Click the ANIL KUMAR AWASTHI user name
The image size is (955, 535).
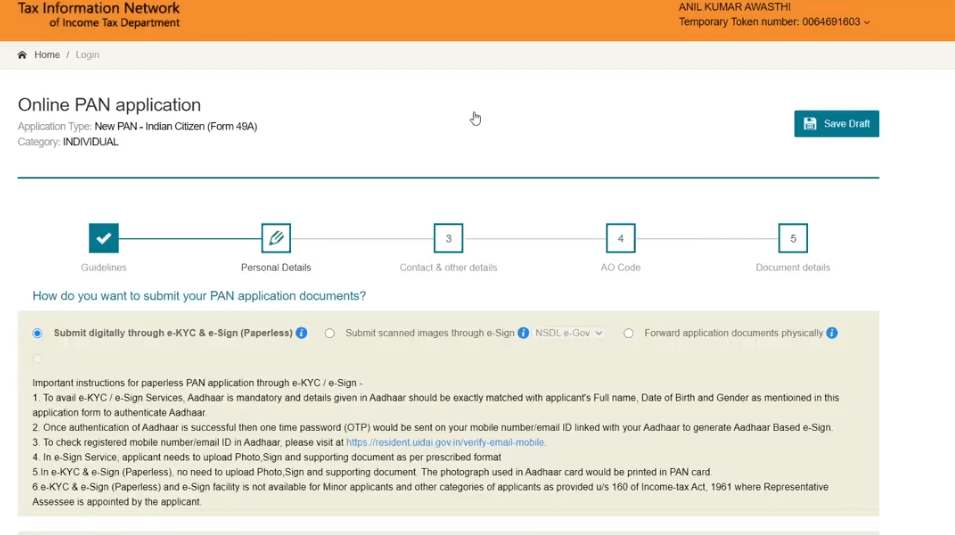point(735,7)
